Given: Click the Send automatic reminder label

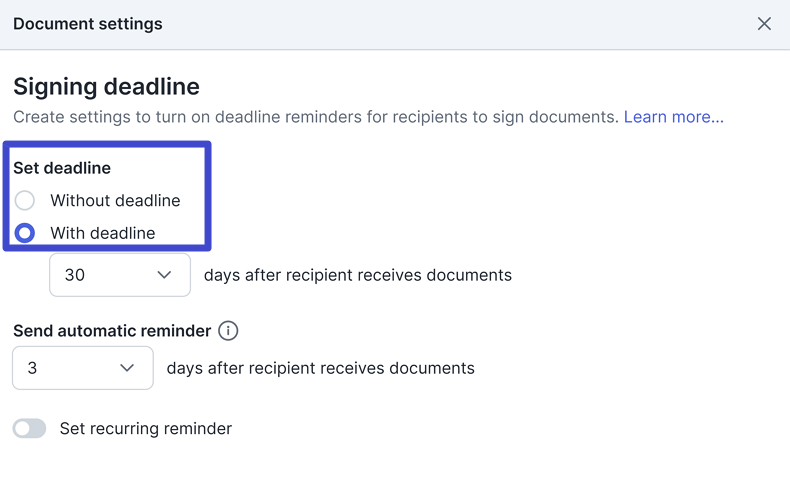Looking at the screenshot, I should pos(112,331).
